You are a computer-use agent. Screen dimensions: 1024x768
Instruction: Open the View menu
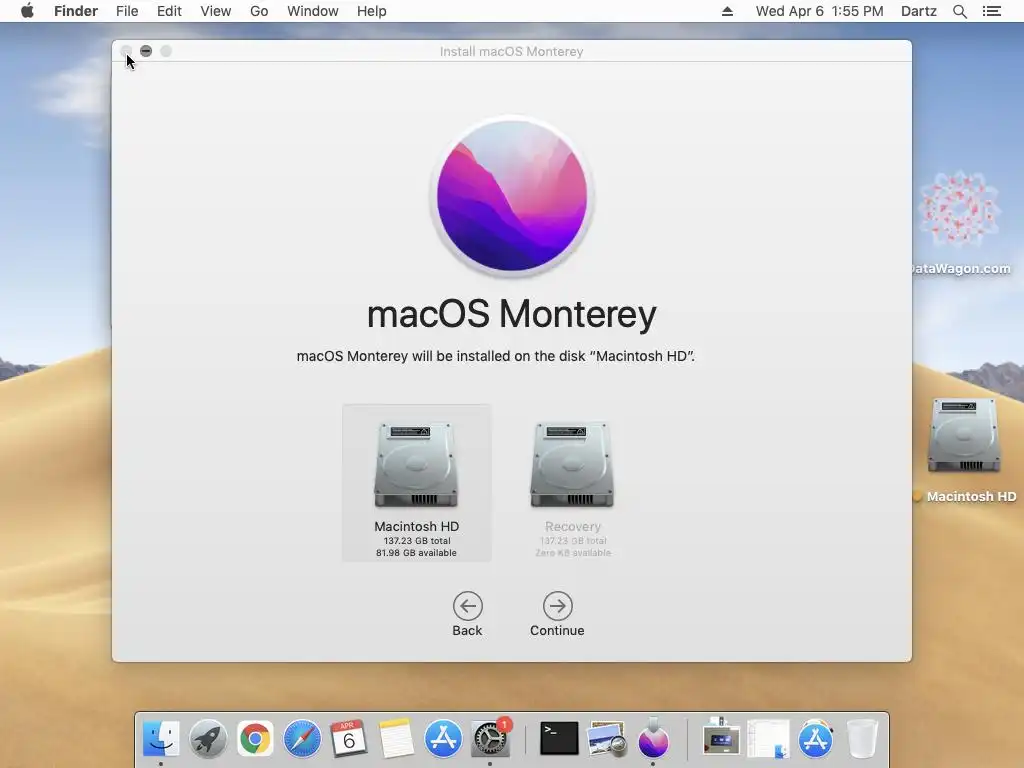216,11
